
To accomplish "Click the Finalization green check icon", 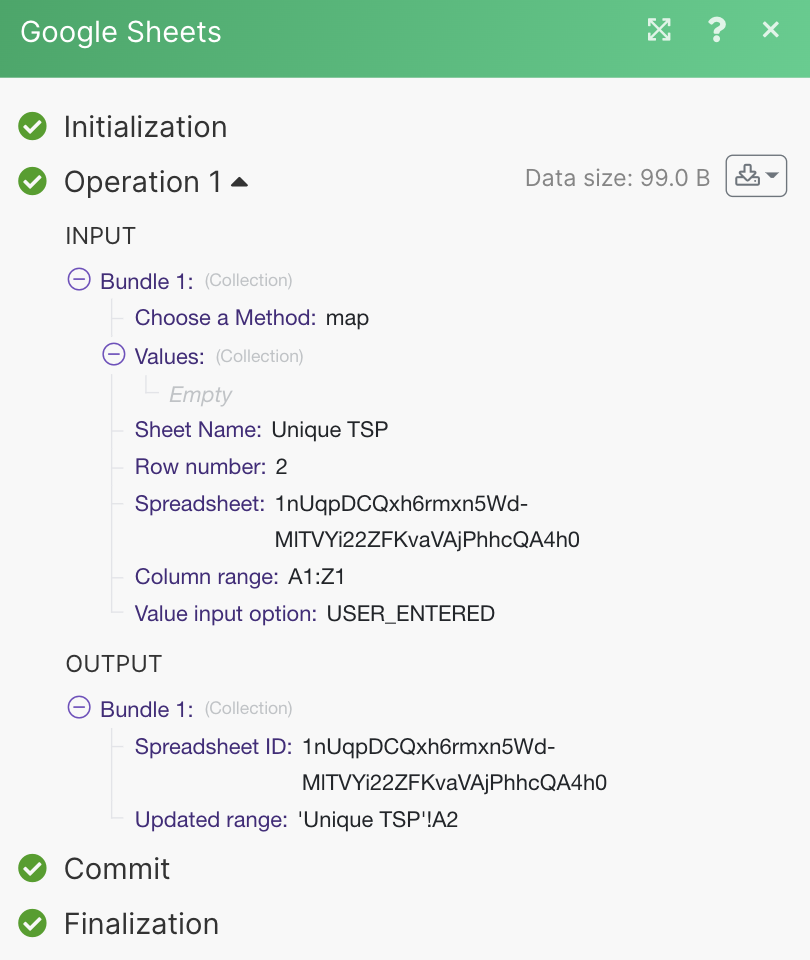I will (x=33, y=923).
